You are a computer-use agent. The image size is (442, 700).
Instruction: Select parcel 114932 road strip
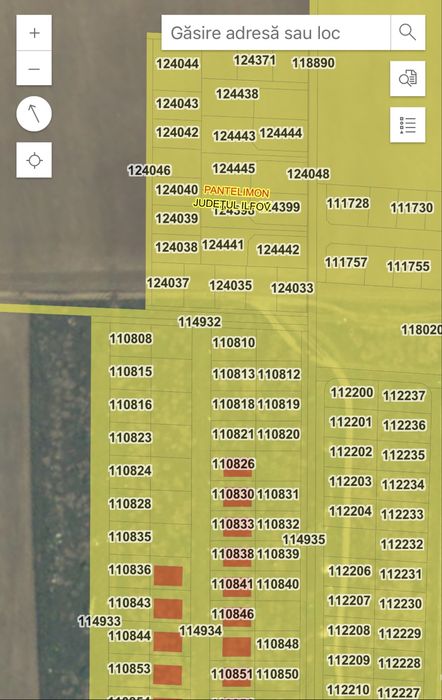pyautogui.click(x=200, y=321)
